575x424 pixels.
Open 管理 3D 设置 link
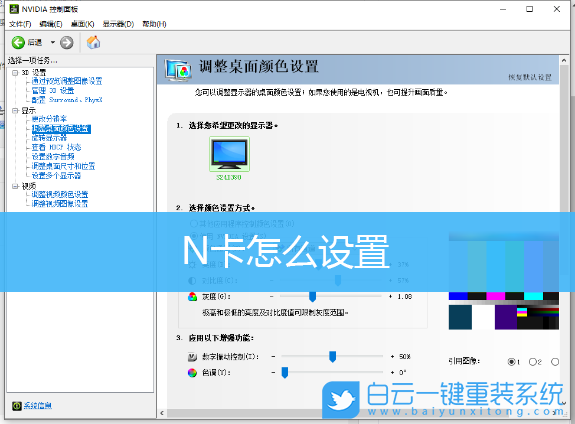(53, 91)
